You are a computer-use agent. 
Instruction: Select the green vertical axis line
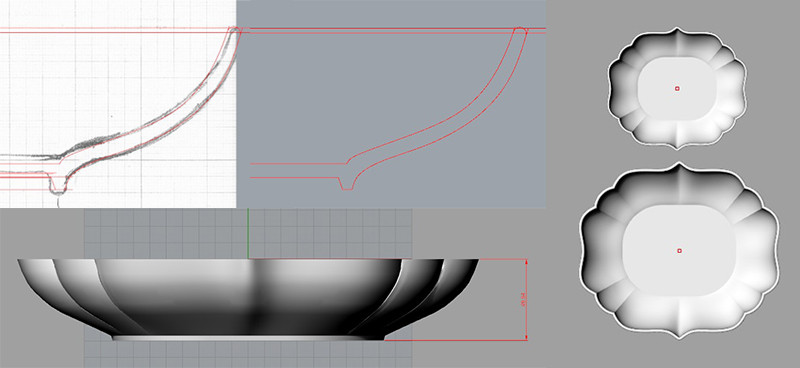248,233
